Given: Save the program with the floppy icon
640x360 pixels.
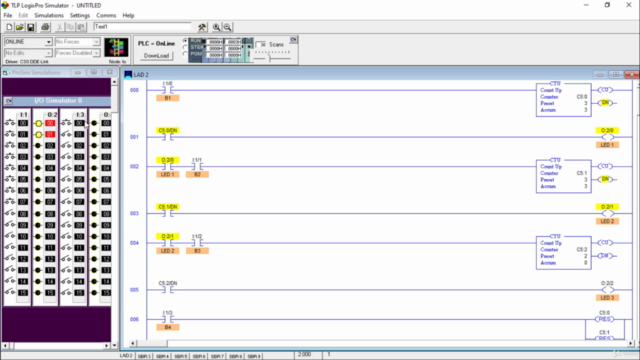Looking at the screenshot, I should tap(31, 27).
